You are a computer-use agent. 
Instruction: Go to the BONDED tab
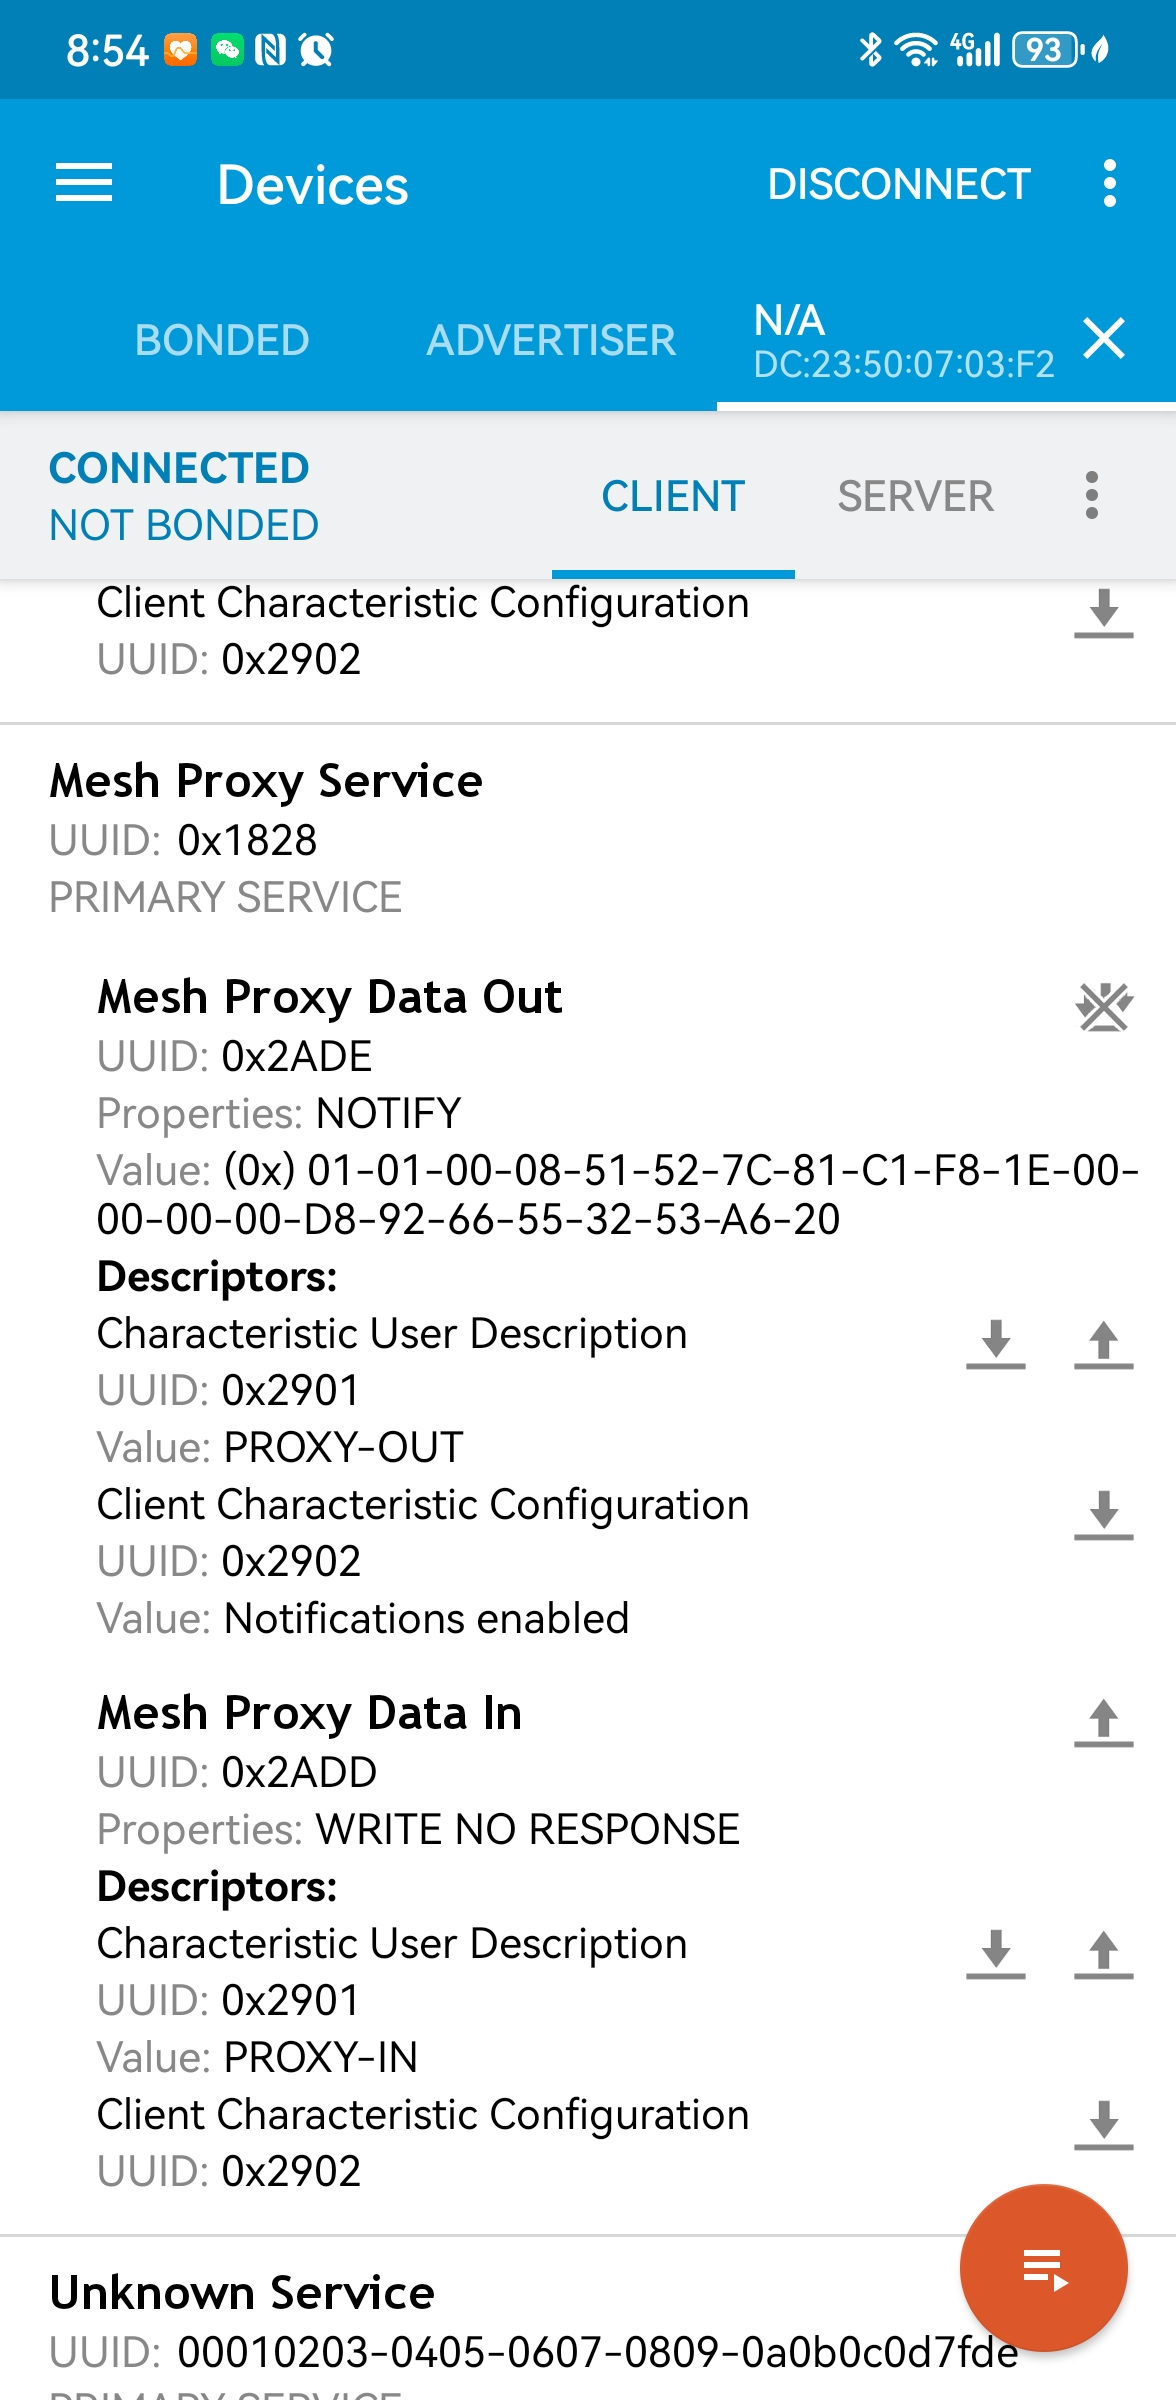click(x=222, y=340)
